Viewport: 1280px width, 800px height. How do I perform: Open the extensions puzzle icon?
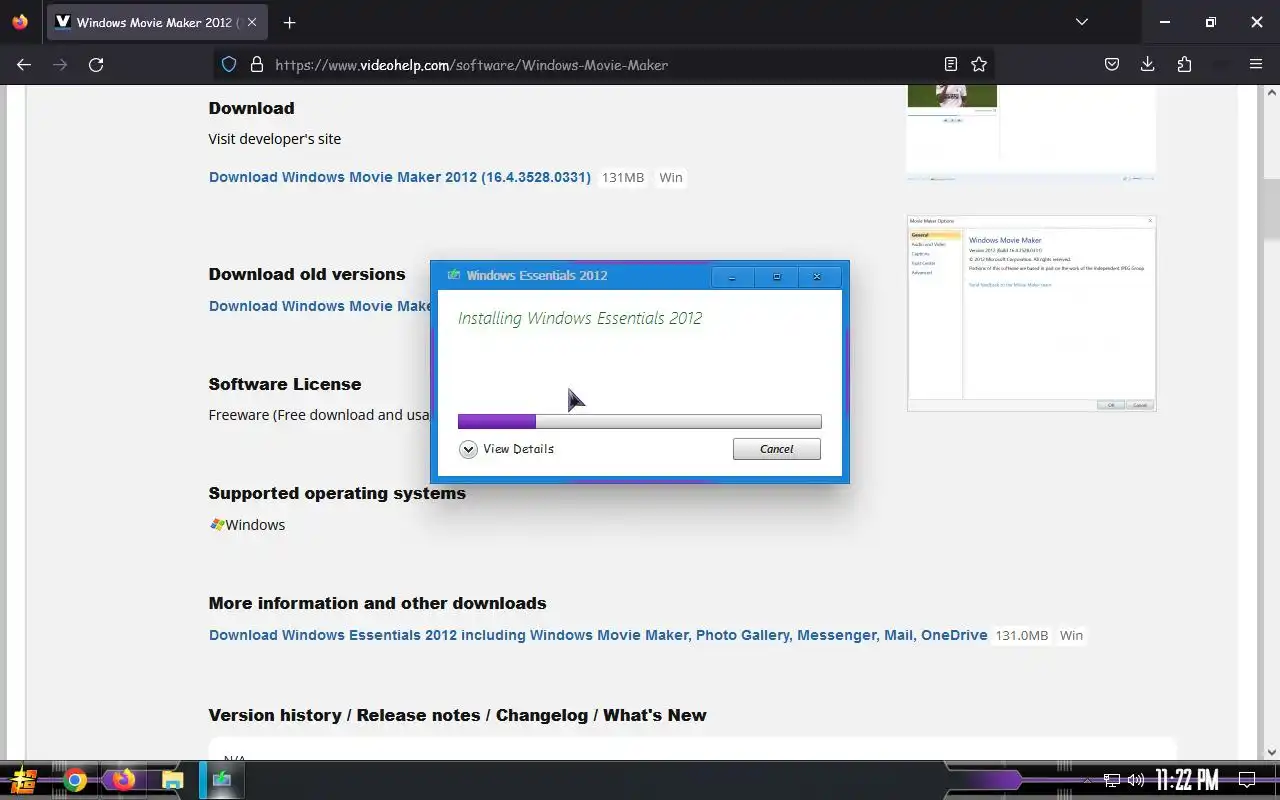click(x=1184, y=64)
